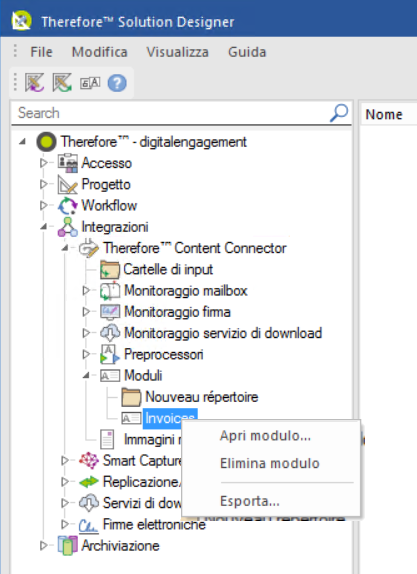This screenshot has width=417, height=574.
Task: Click the Workflow circular arrows icon
Action: [68, 205]
